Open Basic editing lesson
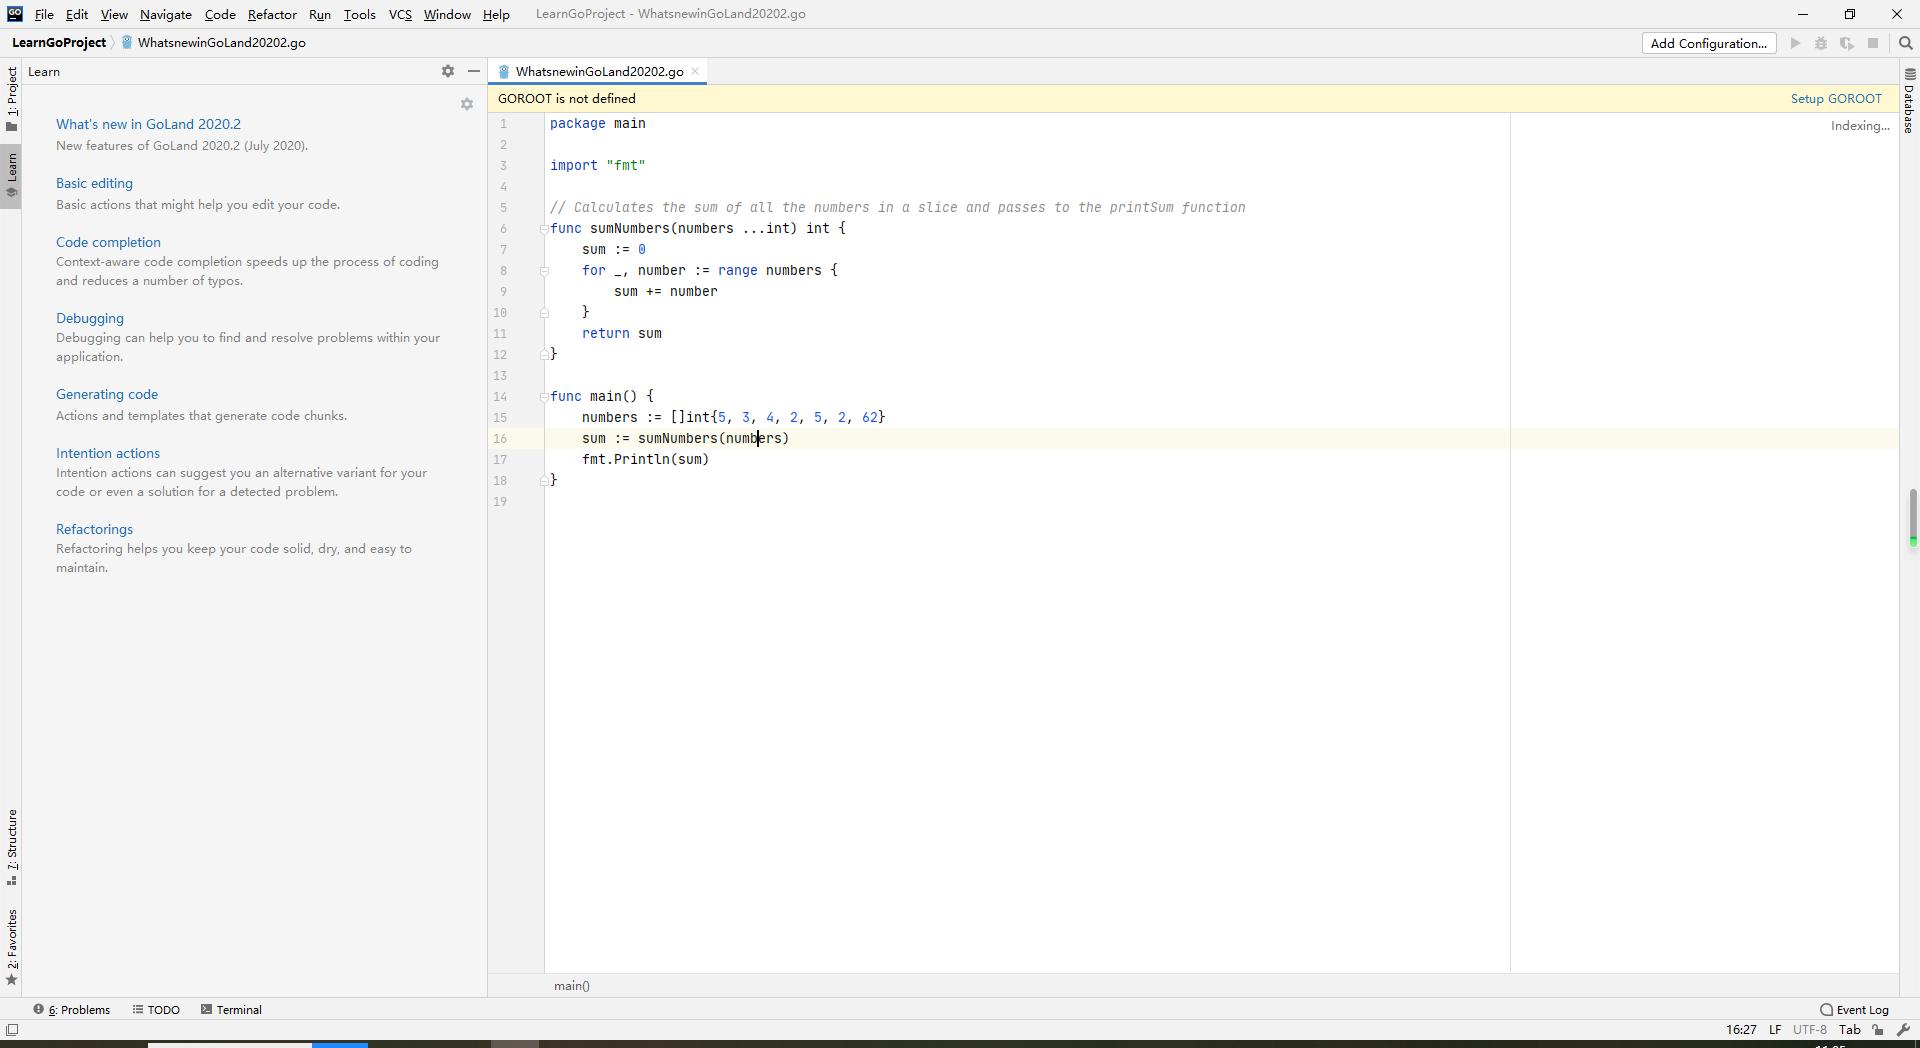1920x1048 pixels. (94, 183)
